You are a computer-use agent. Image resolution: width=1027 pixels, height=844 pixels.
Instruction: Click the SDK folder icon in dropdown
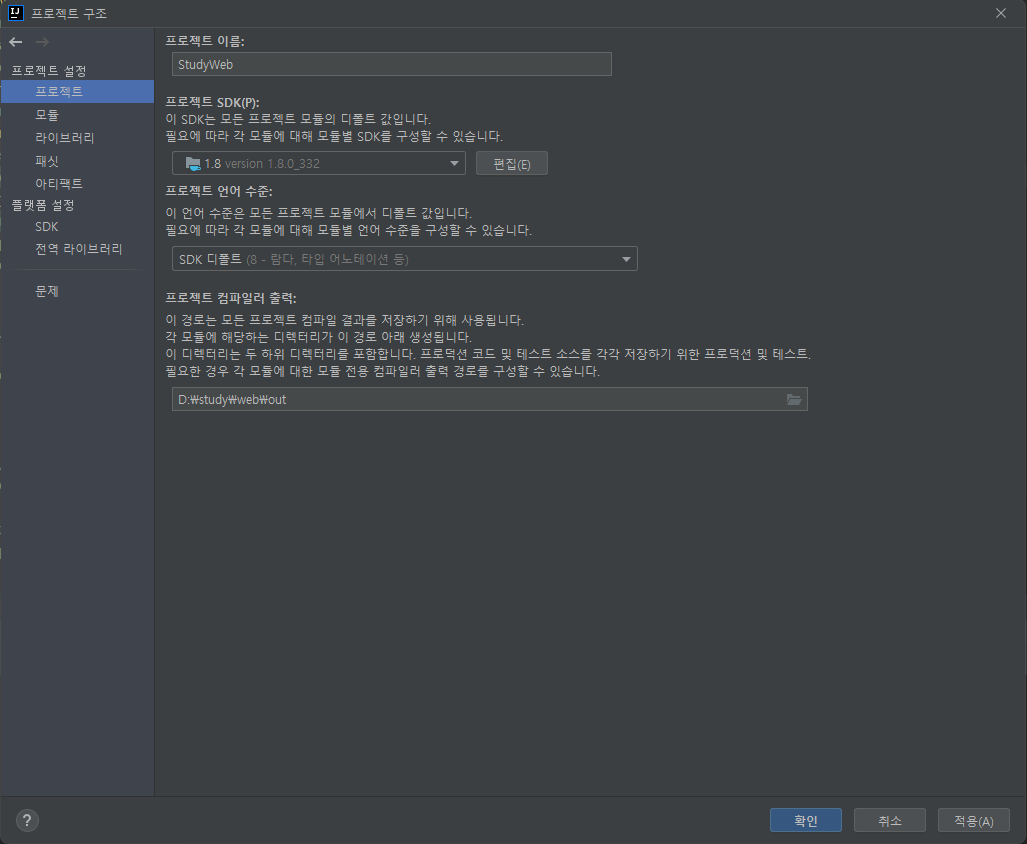(193, 164)
